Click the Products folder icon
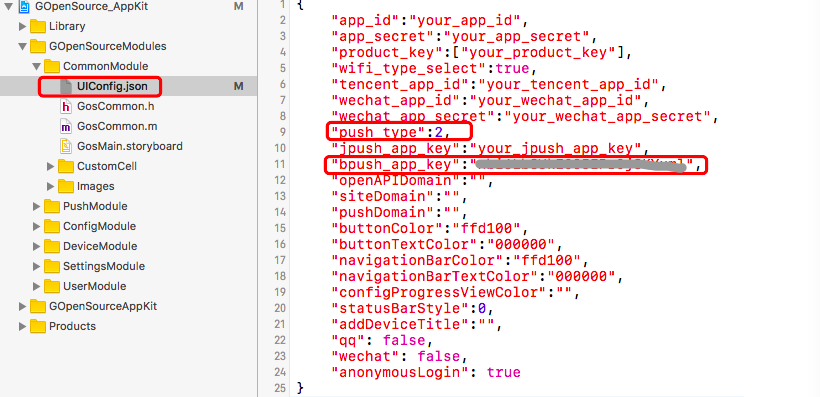This screenshot has width=820, height=397. [x=38, y=326]
